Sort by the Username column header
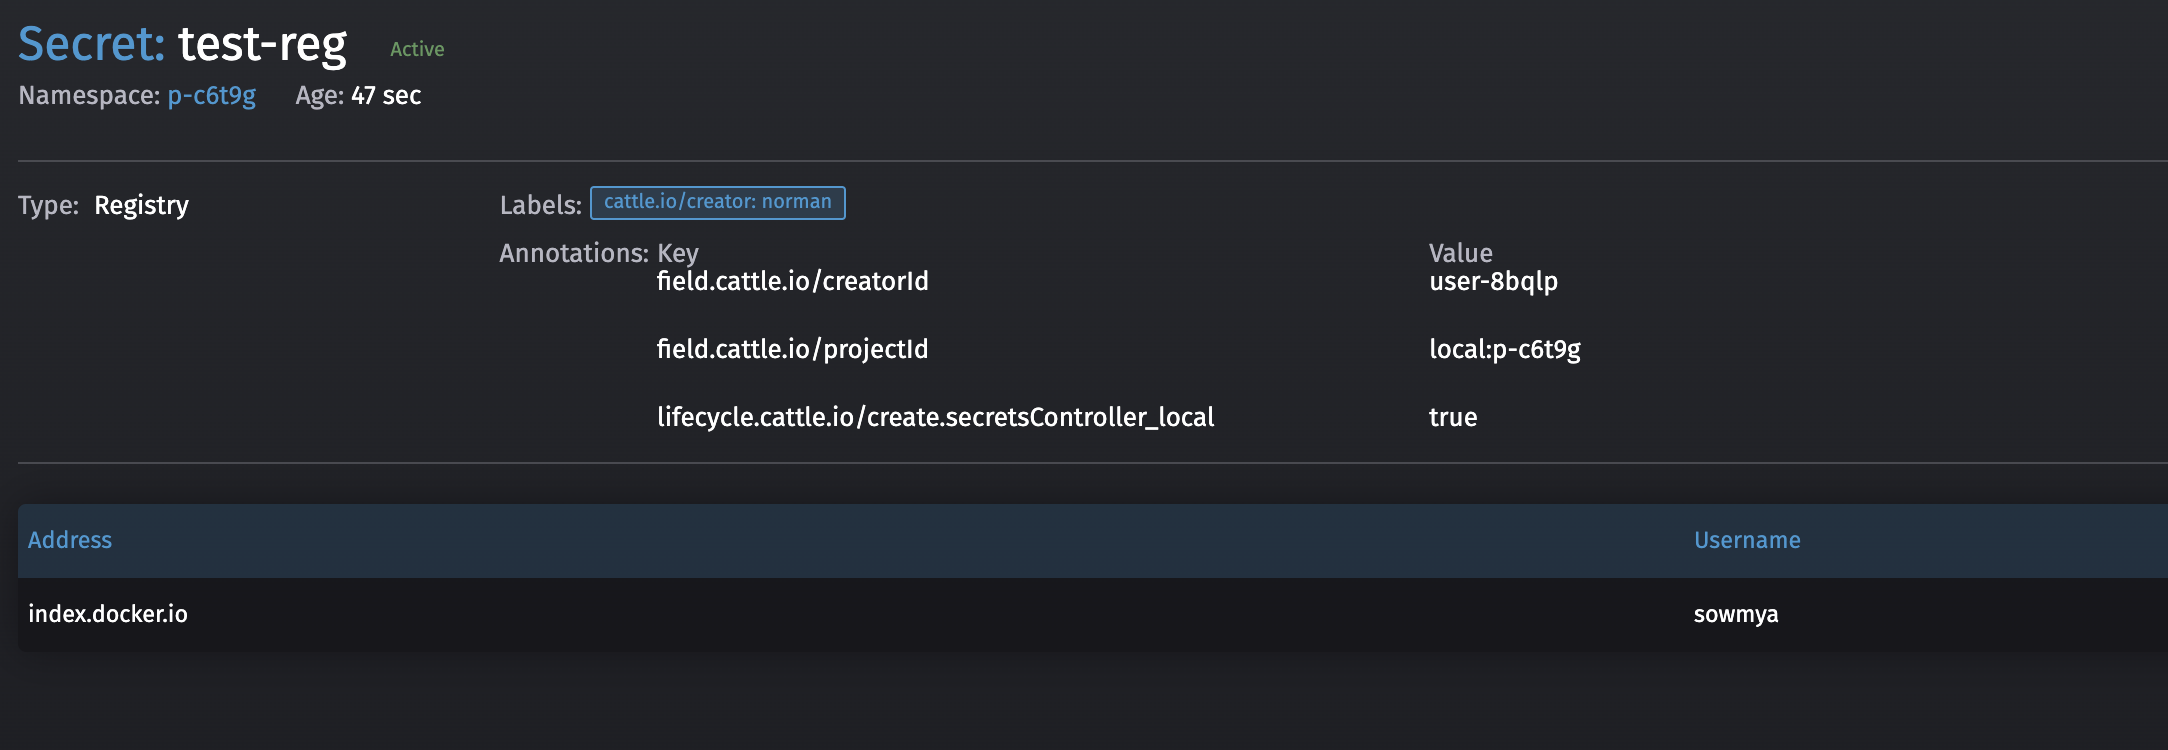This screenshot has height=750, width=2168. click(x=1746, y=540)
